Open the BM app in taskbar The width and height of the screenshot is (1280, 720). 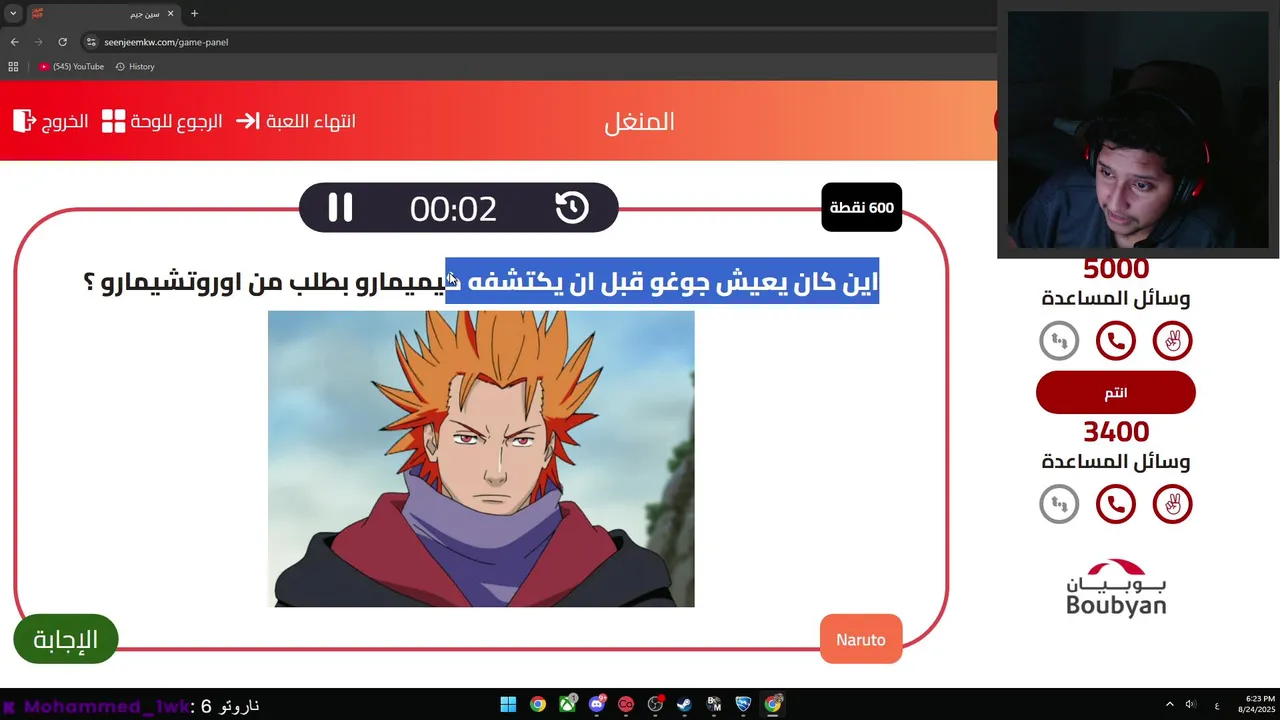click(714, 704)
